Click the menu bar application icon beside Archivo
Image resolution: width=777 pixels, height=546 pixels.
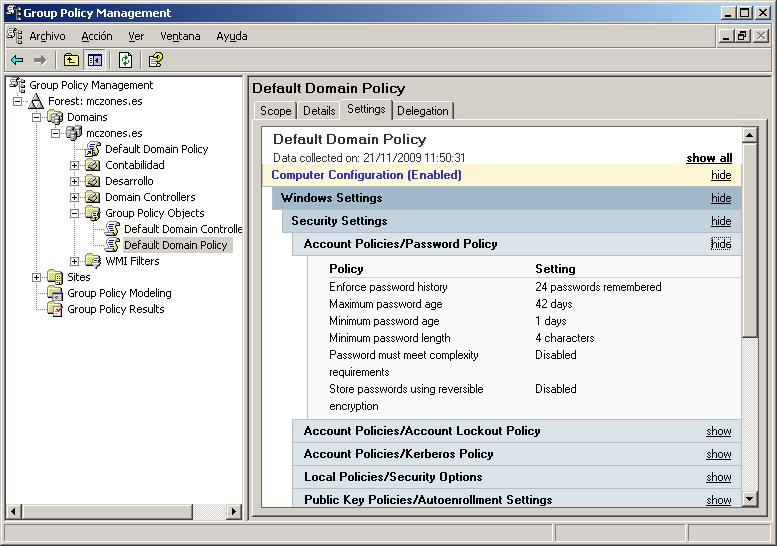point(14,36)
